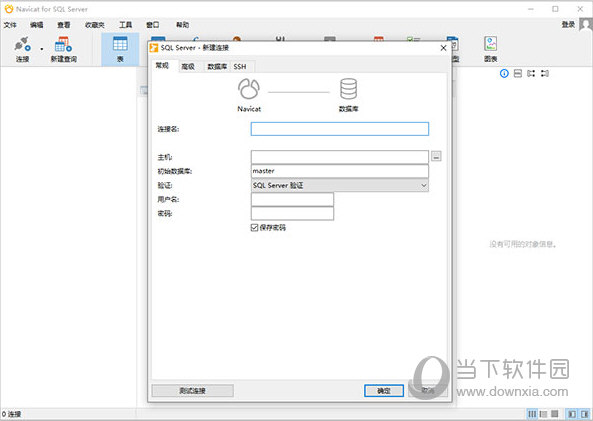Image resolution: width=593 pixels, height=421 pixels.
Task: Open the 窗口 (Window) menu
Action: 152,25
